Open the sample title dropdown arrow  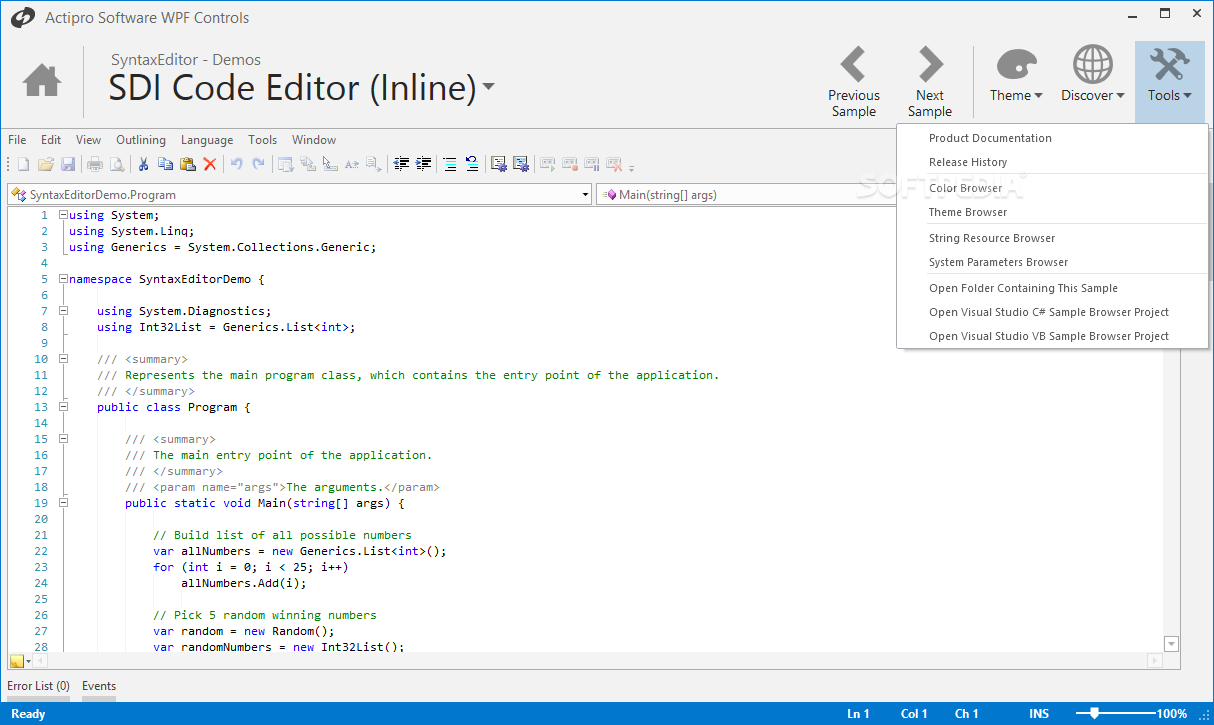tap(488, 86)
